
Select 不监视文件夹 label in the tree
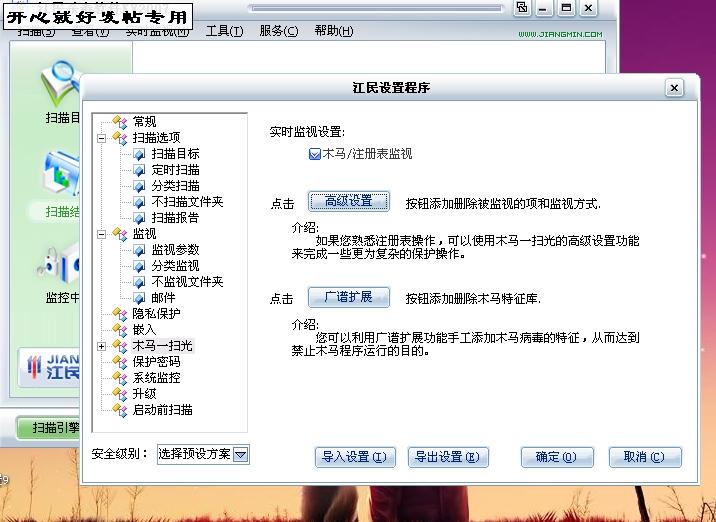tap(187, 282)
